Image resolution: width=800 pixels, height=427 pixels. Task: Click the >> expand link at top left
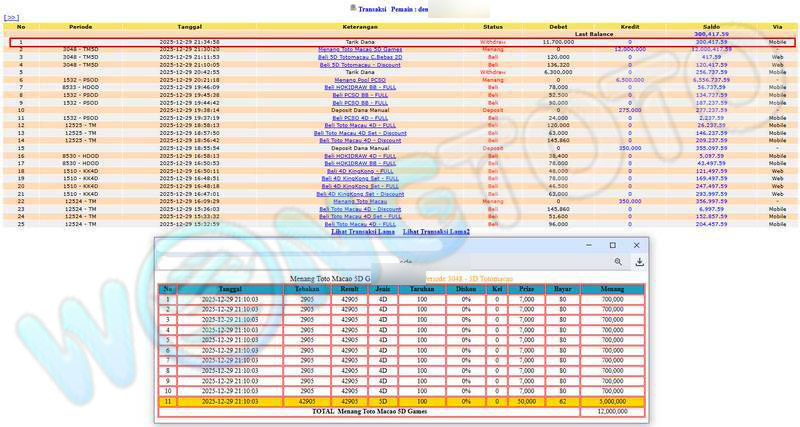(12, 17)
